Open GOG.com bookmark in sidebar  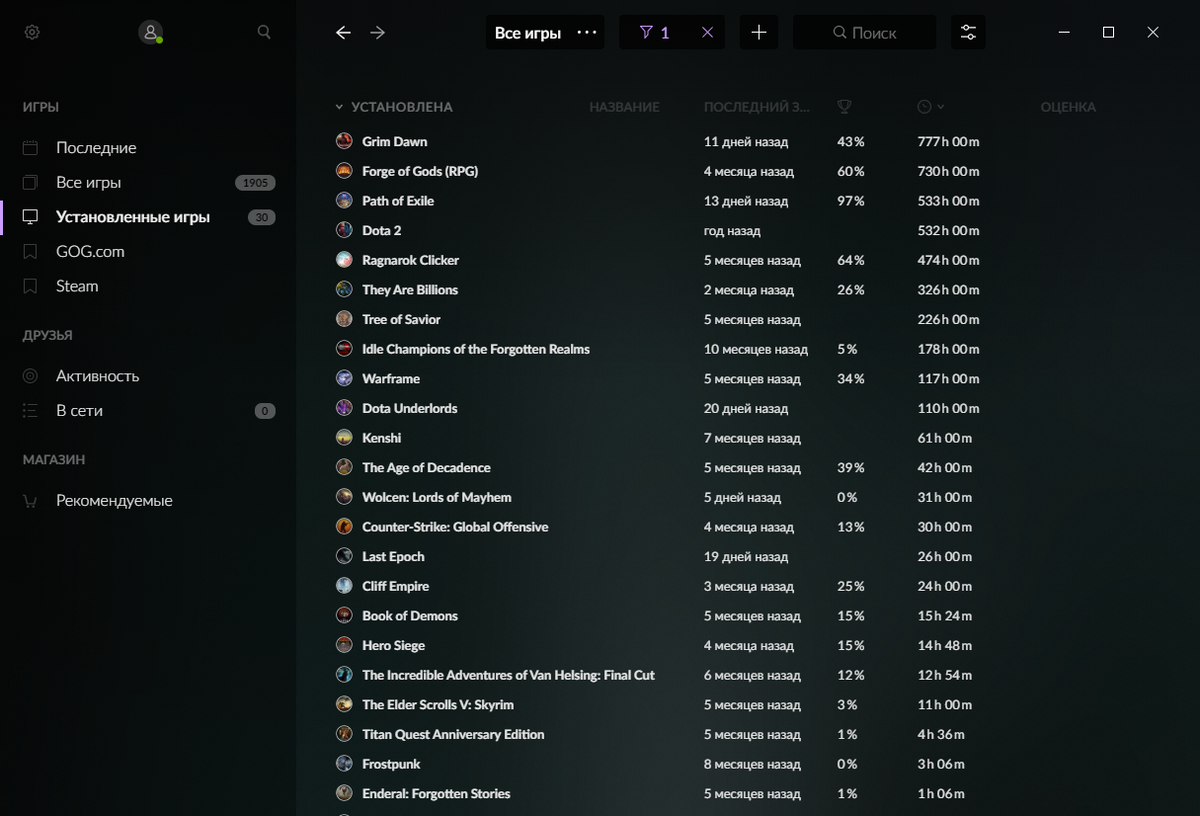tap(90, 252)
